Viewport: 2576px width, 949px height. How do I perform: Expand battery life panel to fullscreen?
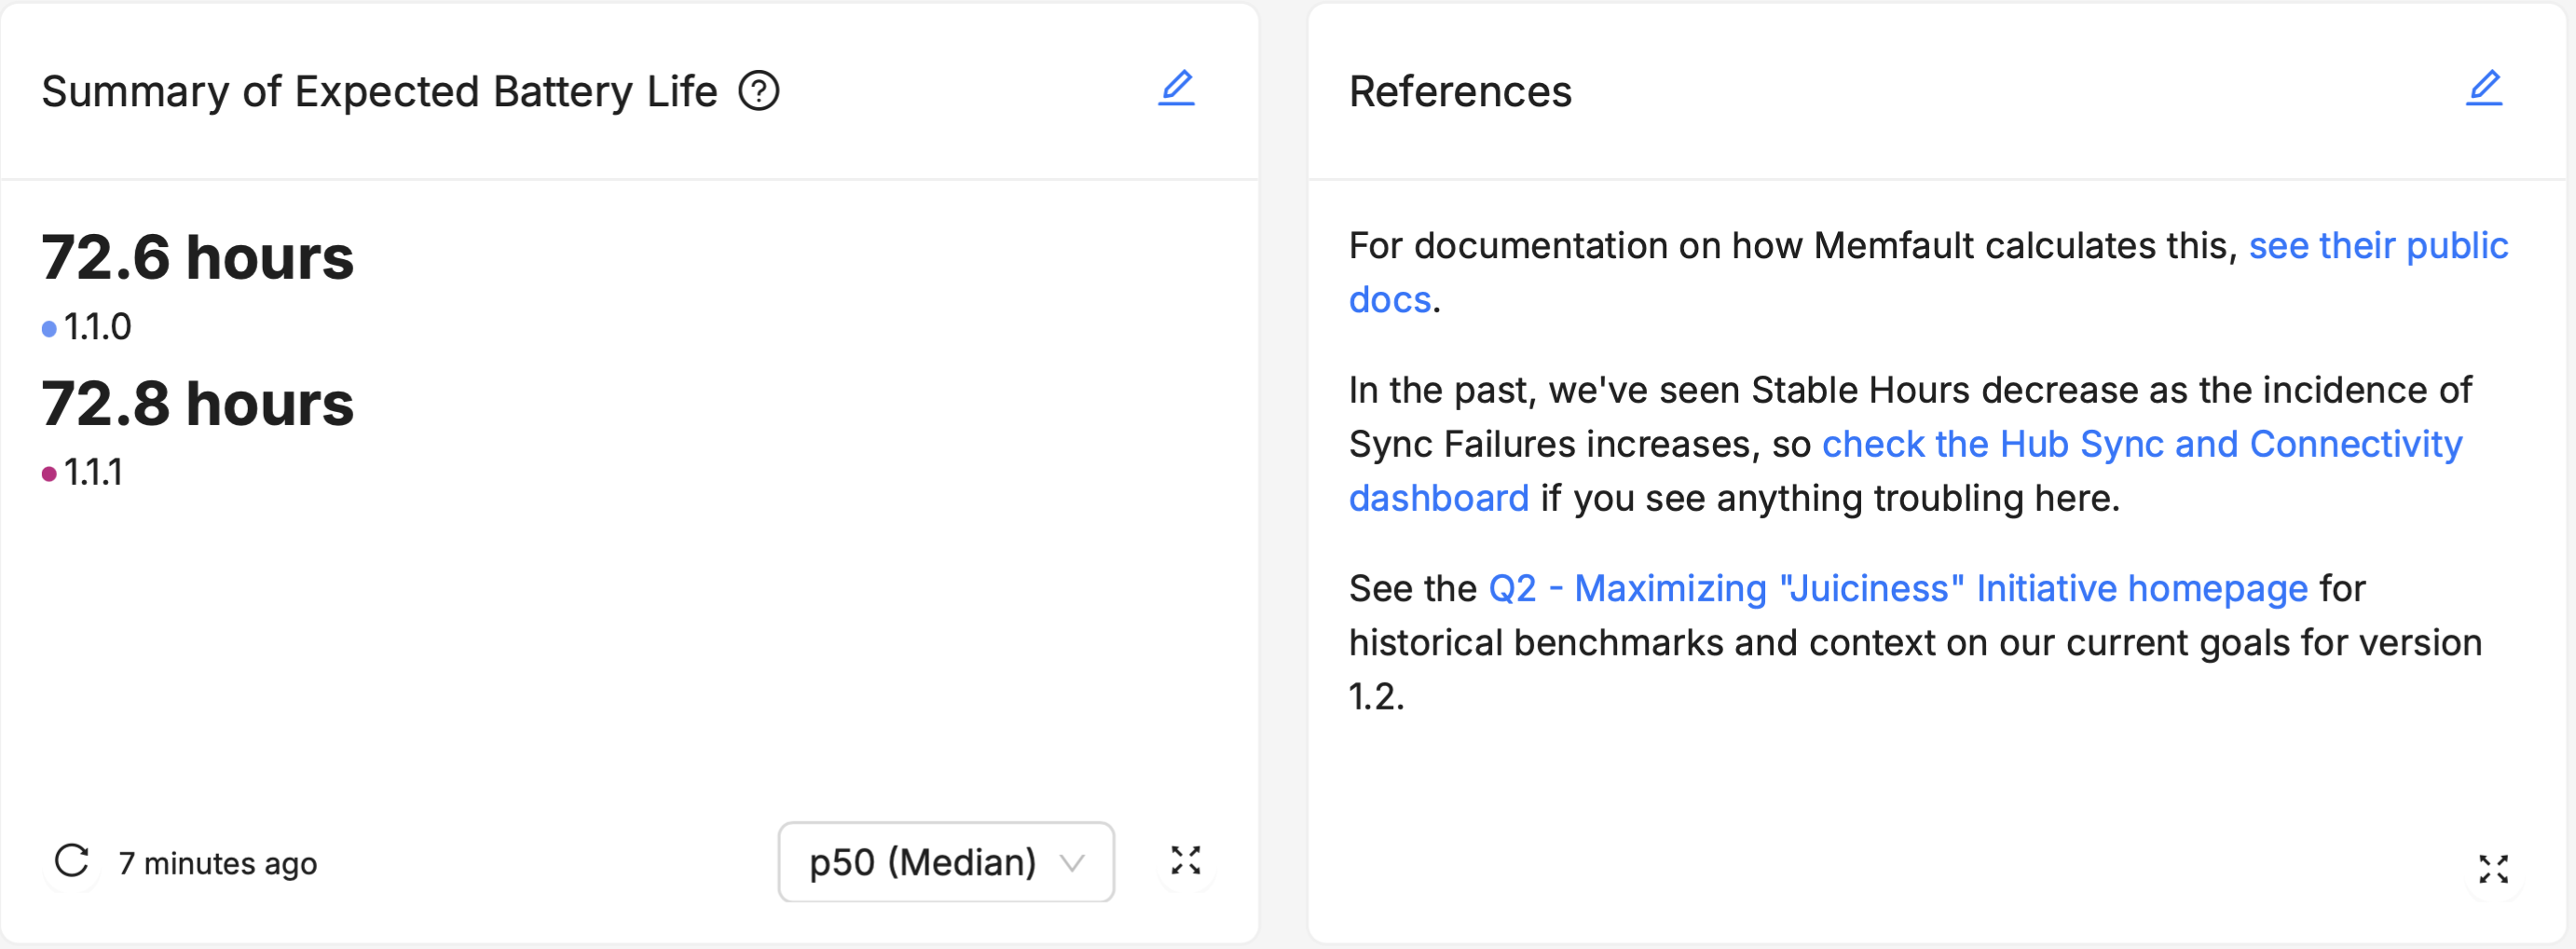1185,861
